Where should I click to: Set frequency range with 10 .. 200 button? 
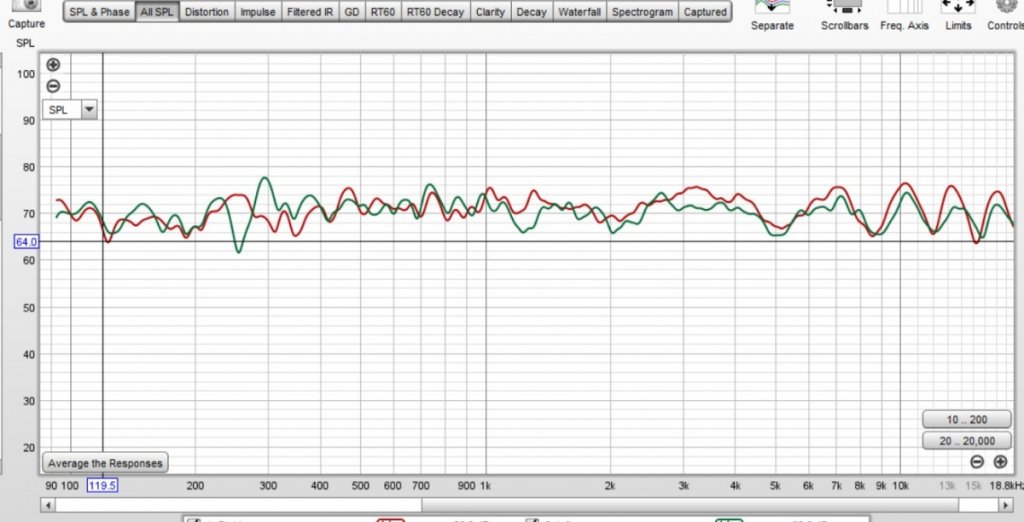click(967, 419)
